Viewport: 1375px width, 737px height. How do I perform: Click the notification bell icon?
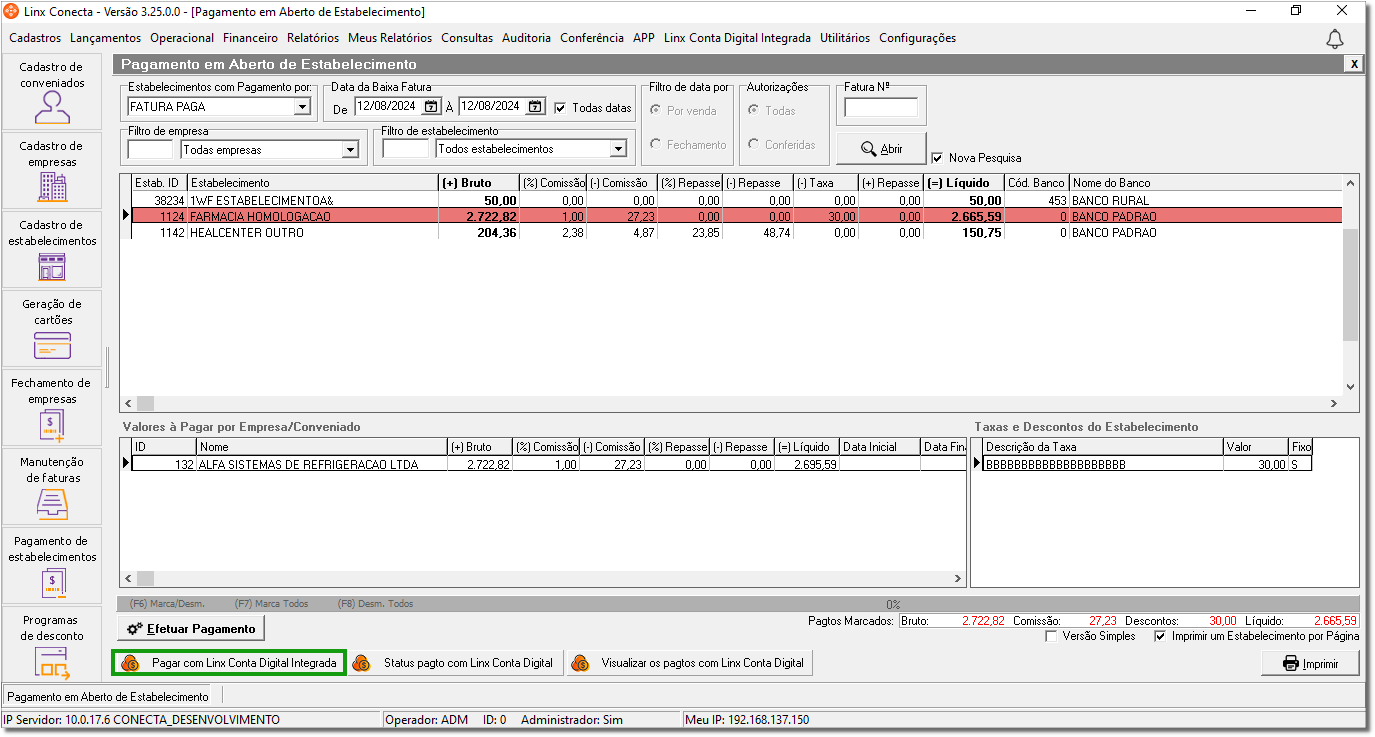(x=1334, y=39)
